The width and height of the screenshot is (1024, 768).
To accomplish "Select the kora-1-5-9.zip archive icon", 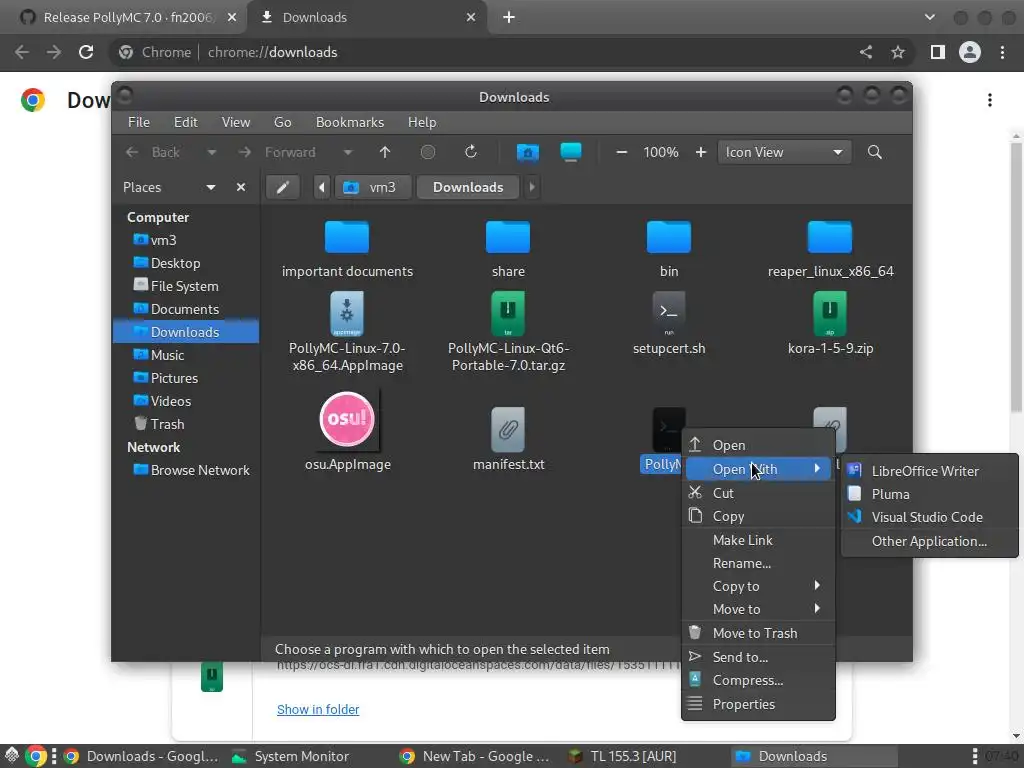I will [829, 314].
